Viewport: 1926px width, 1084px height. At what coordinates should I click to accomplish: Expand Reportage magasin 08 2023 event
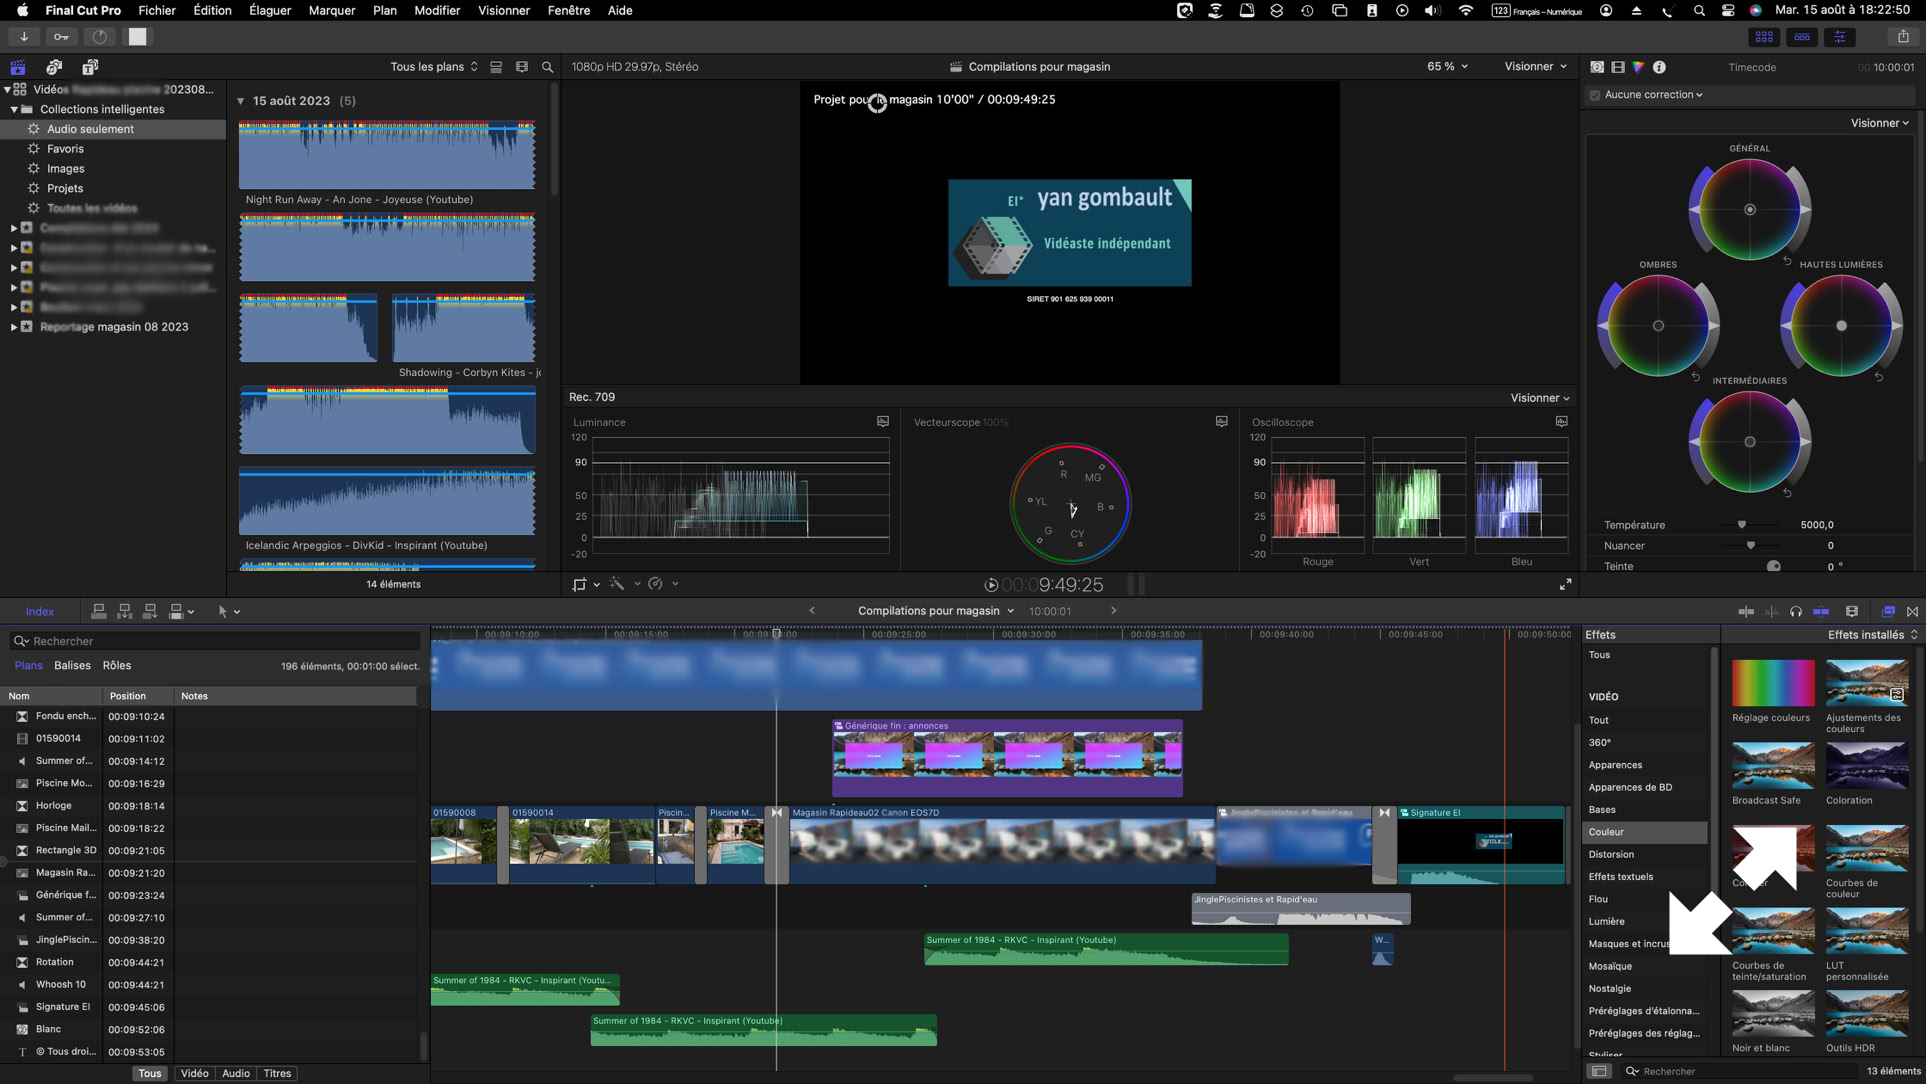13,327
